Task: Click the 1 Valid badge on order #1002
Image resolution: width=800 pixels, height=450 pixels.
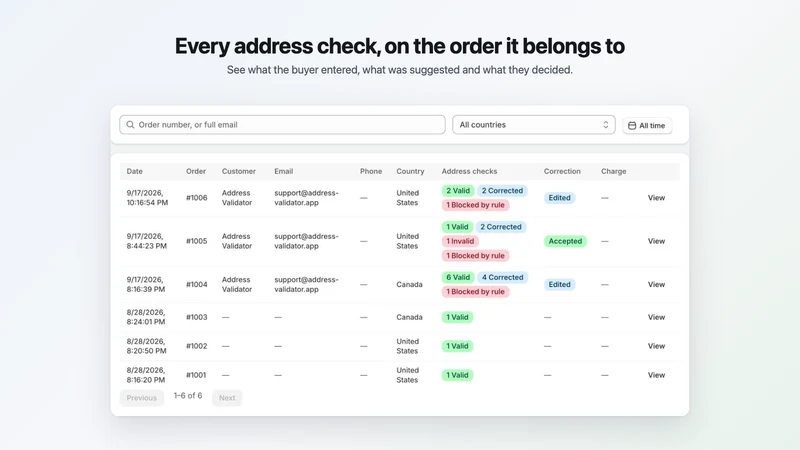Action: (x=457, y=346)
